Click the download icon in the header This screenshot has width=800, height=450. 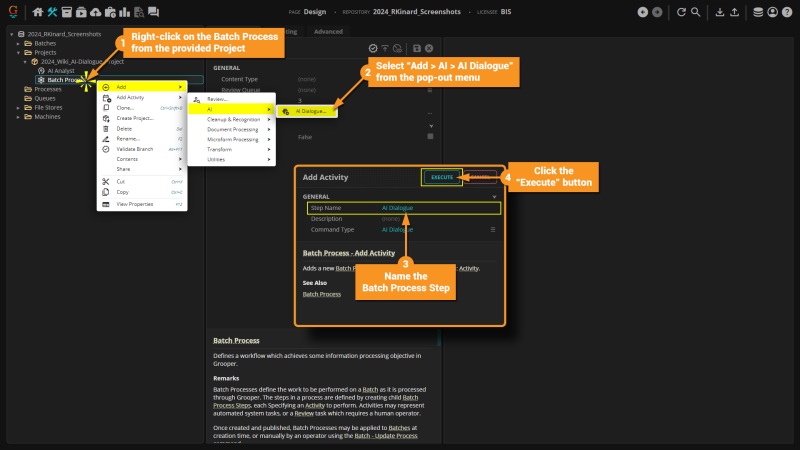[x=719, y=12]
